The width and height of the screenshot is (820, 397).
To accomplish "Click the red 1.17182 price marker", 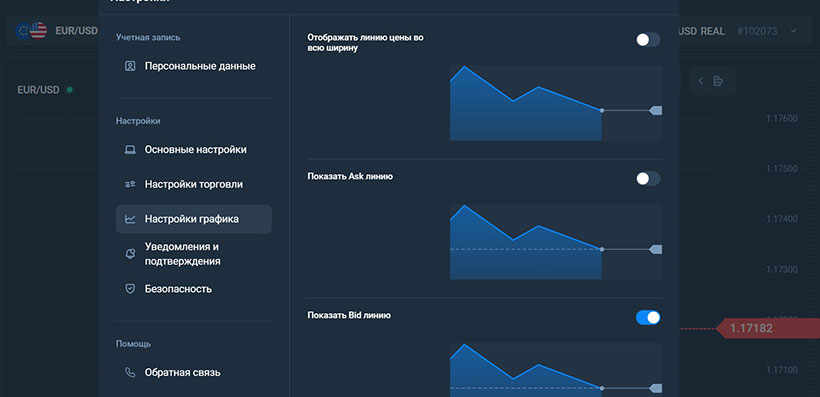I will point(768,328).
